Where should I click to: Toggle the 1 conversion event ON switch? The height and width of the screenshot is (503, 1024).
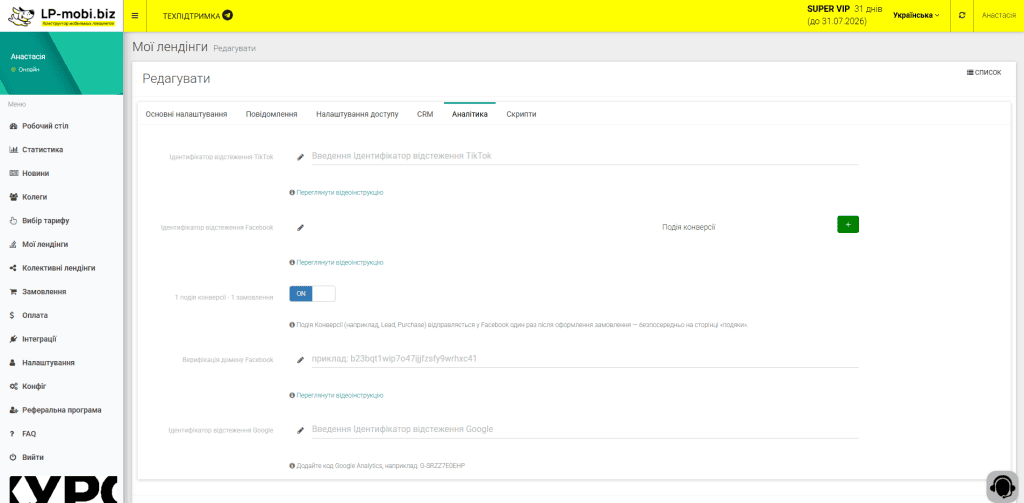click(312, 294)
